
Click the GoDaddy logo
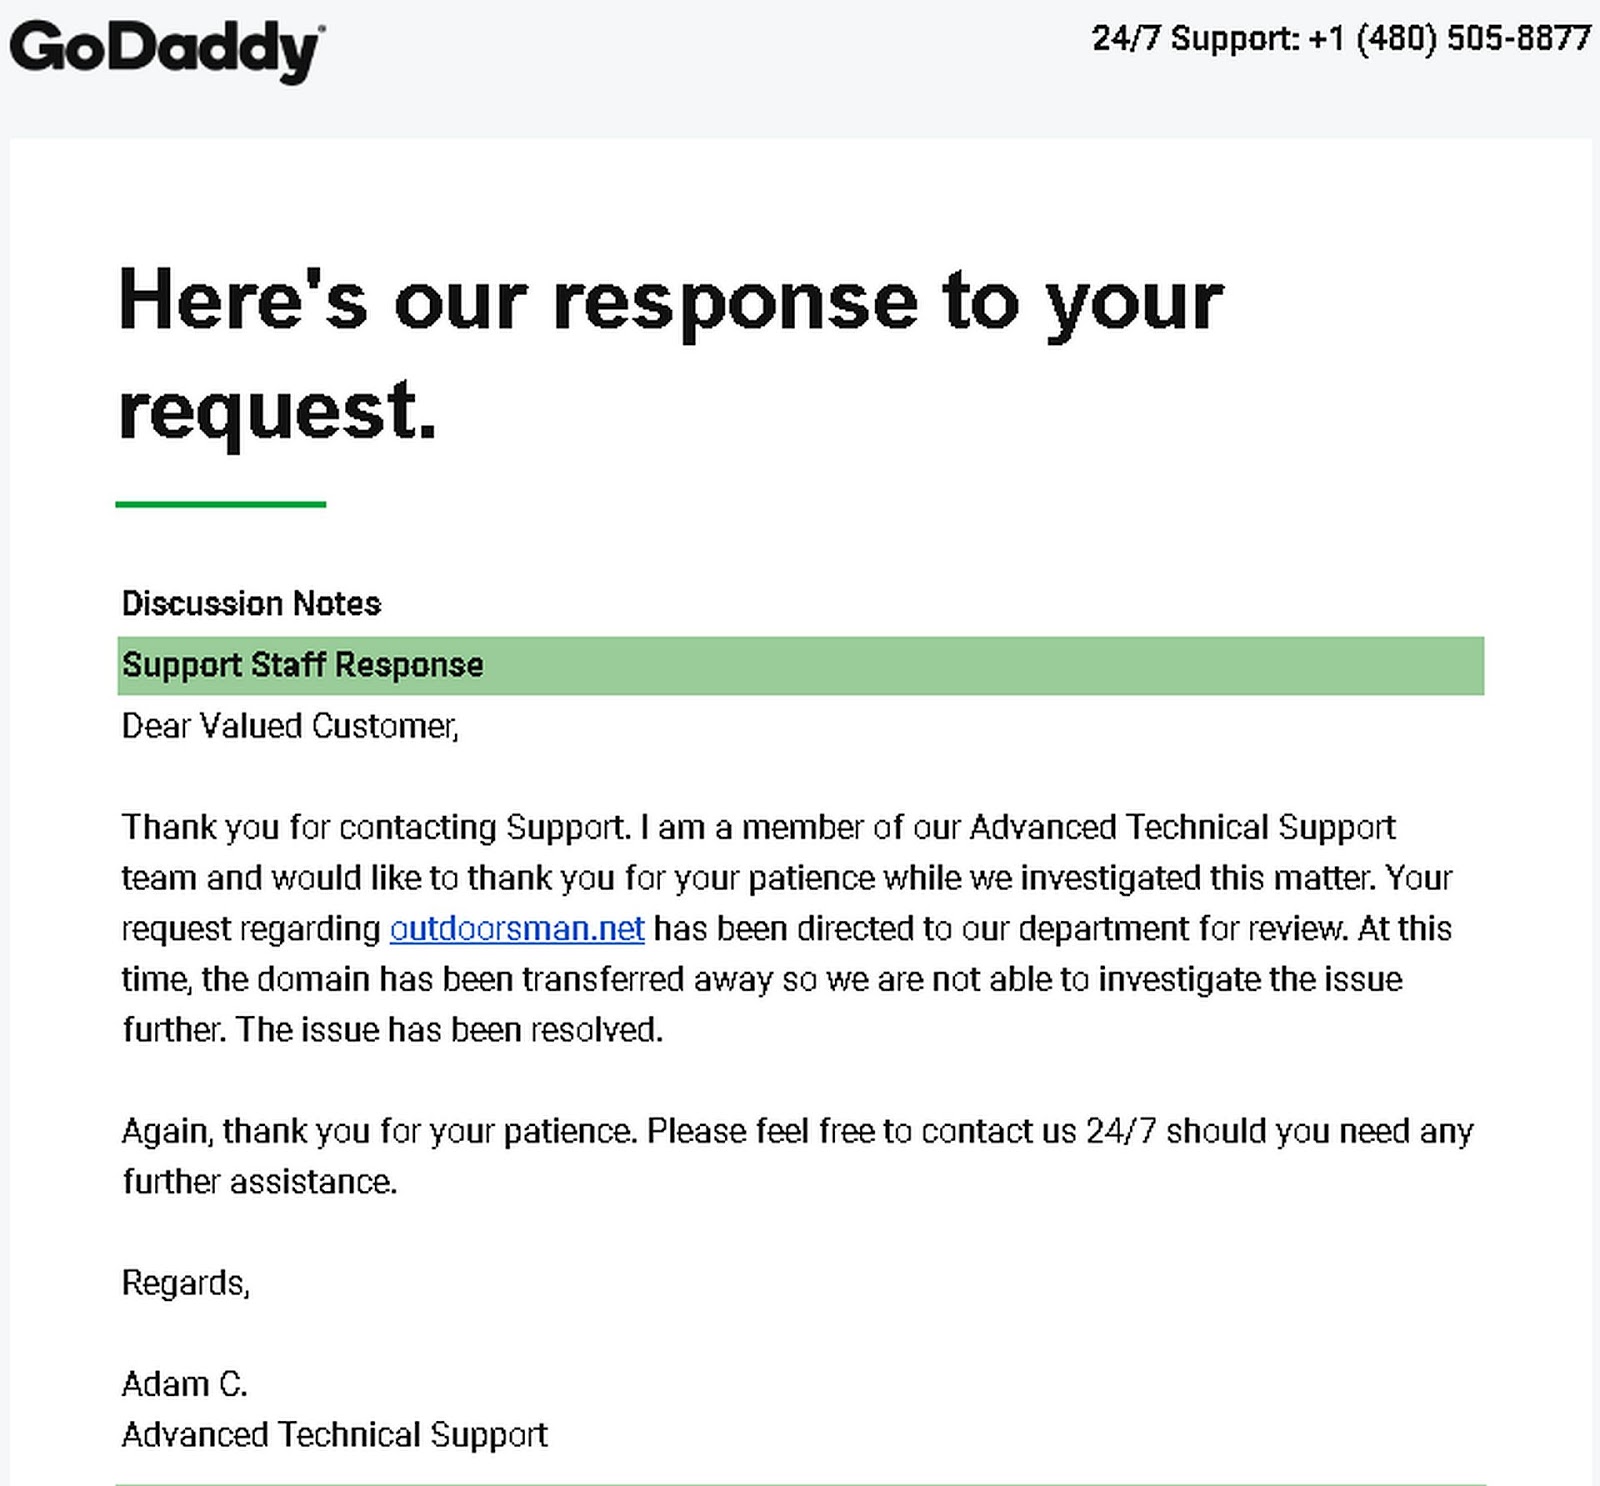tap(166, 51)
